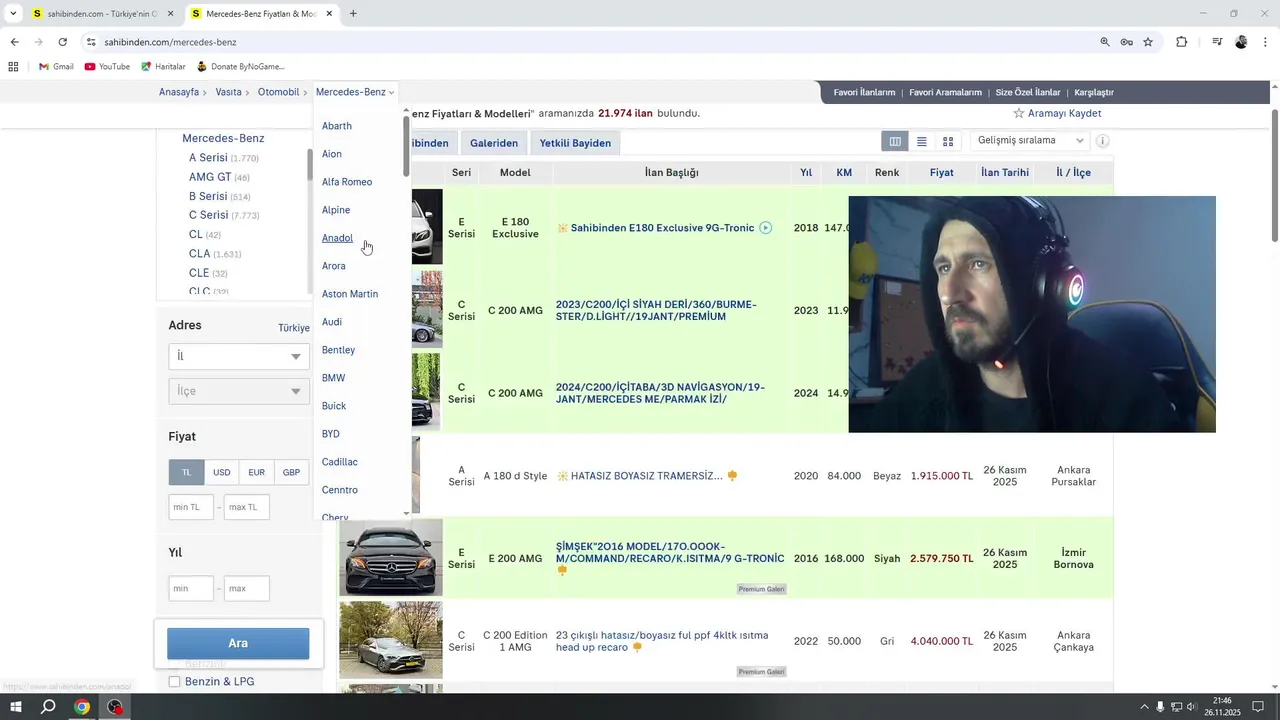Open Chrome profile avatar

click(x=1241, y=42)
